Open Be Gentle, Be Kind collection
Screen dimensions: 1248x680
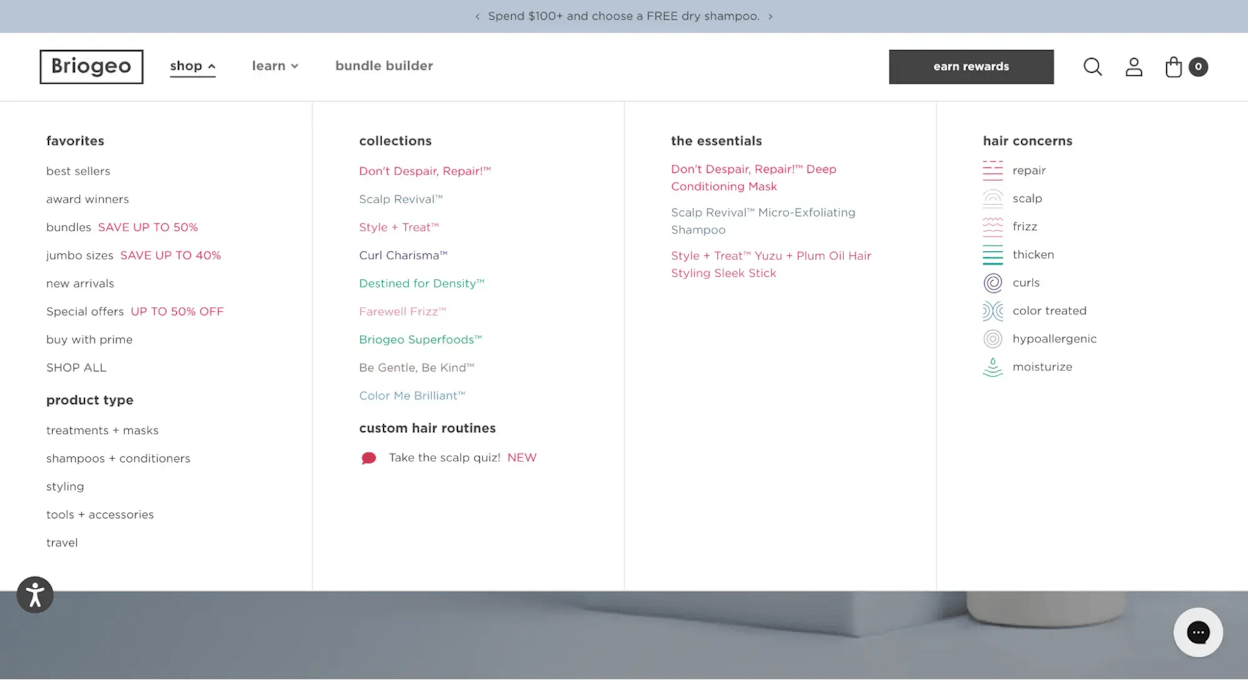(417, 367)
